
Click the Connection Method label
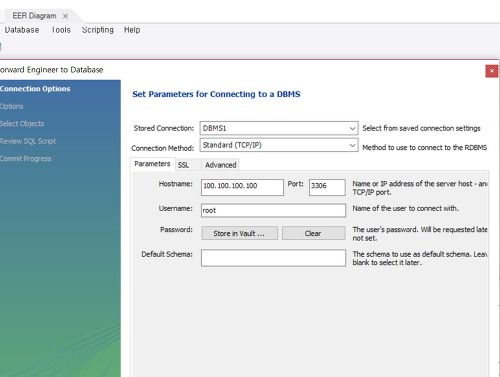click(x=163, y=148)
